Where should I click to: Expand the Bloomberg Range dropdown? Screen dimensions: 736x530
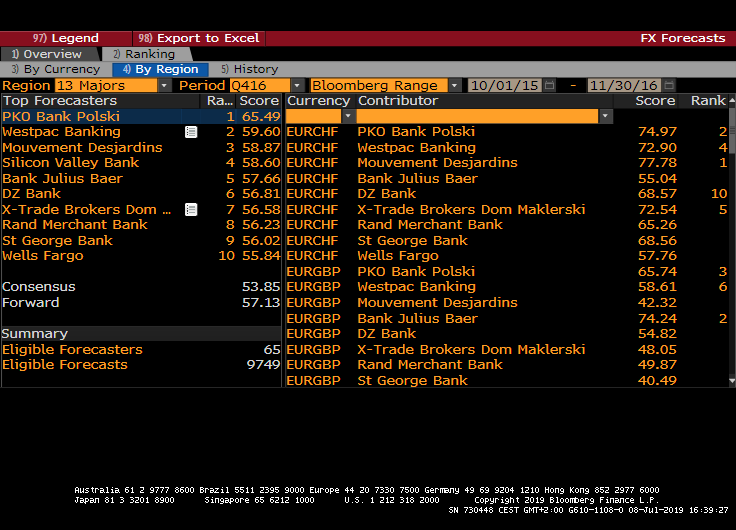tap(454, 86)
